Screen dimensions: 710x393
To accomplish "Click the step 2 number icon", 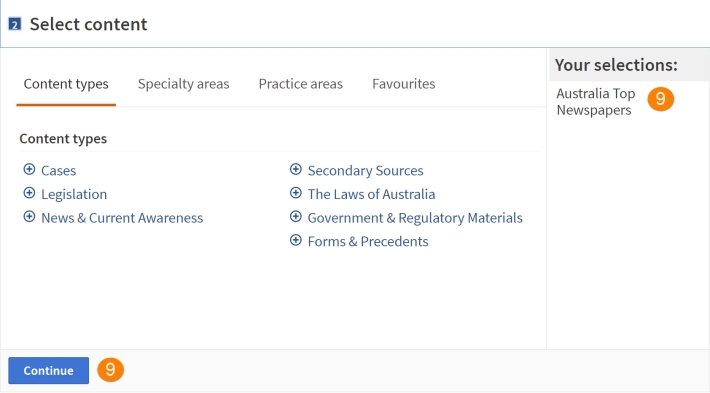I will (15, 24).
